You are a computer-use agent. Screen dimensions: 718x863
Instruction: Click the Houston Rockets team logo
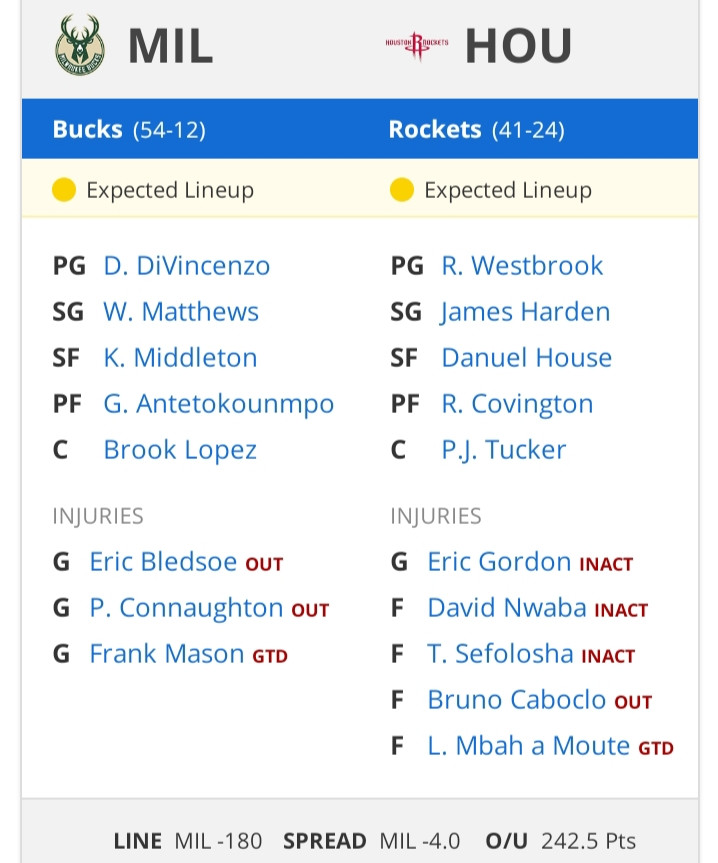tap(416, 45)
